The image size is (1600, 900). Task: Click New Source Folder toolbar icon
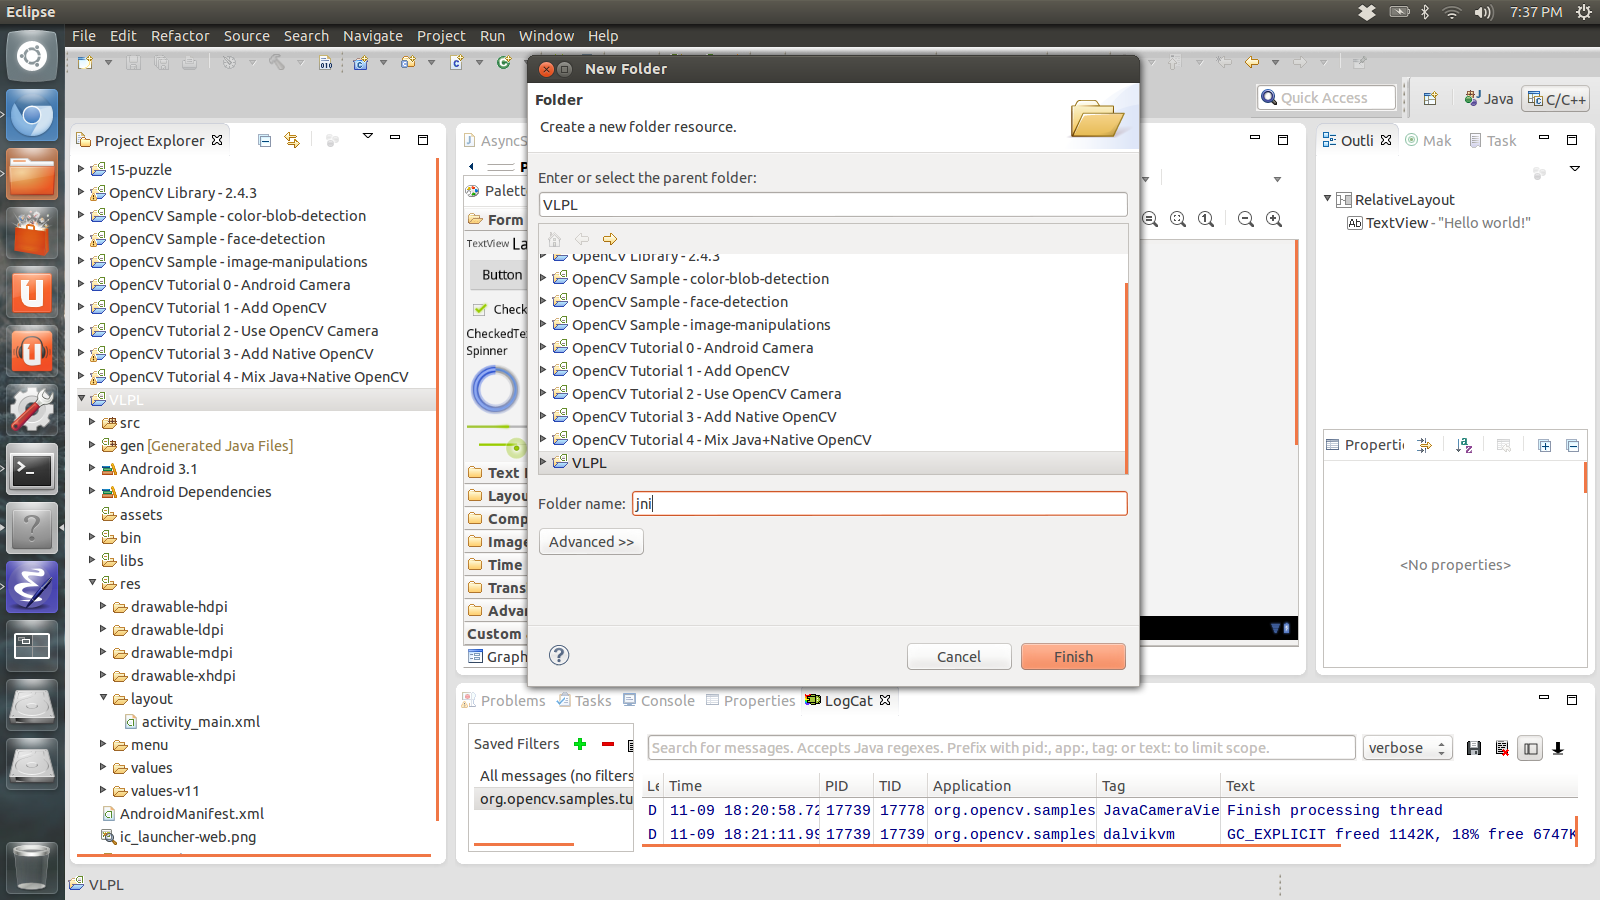click(x=408, y=62)
